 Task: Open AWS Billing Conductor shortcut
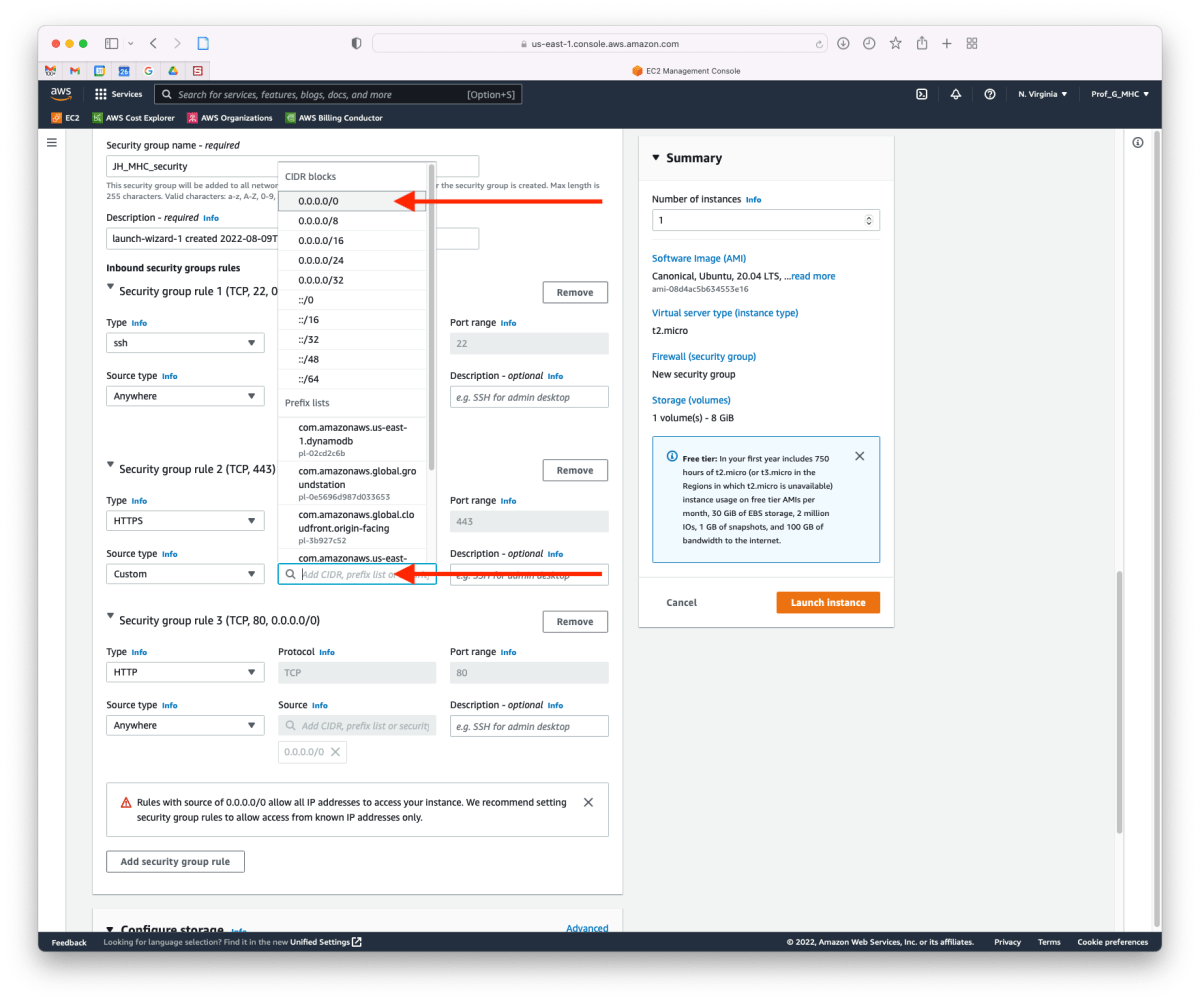tap(334, 118)
